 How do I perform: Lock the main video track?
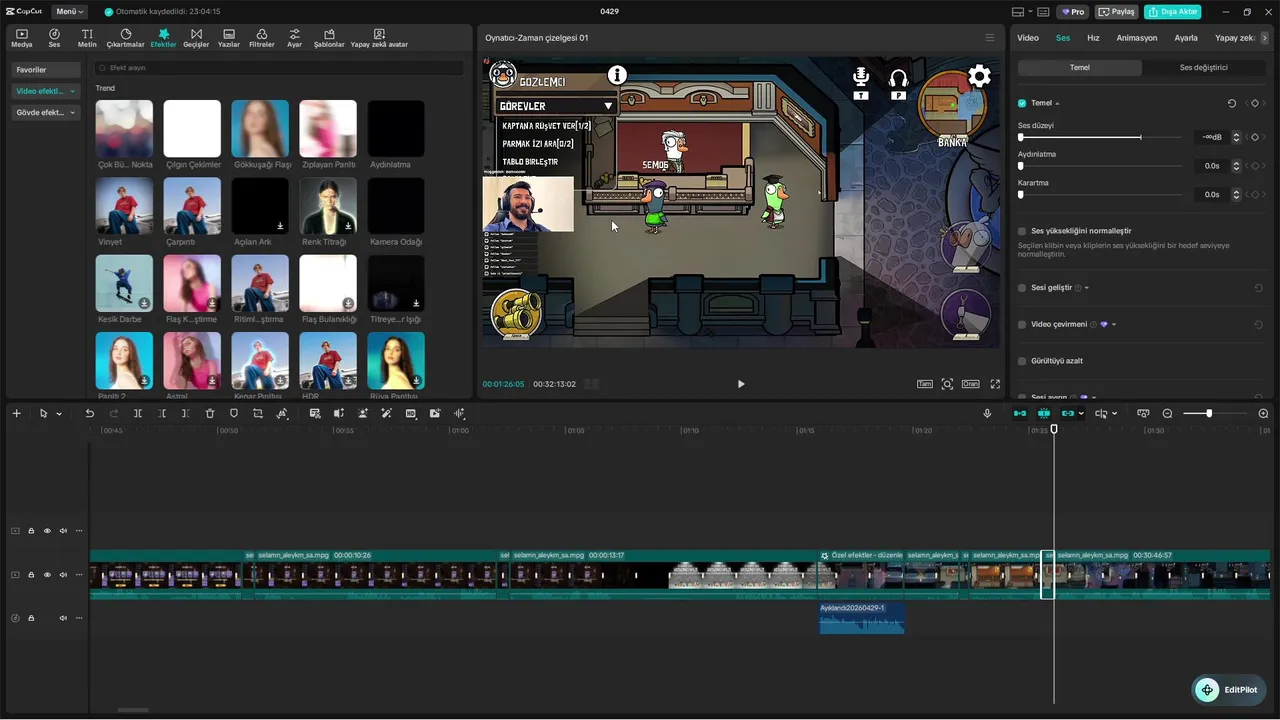pos(31,575)
